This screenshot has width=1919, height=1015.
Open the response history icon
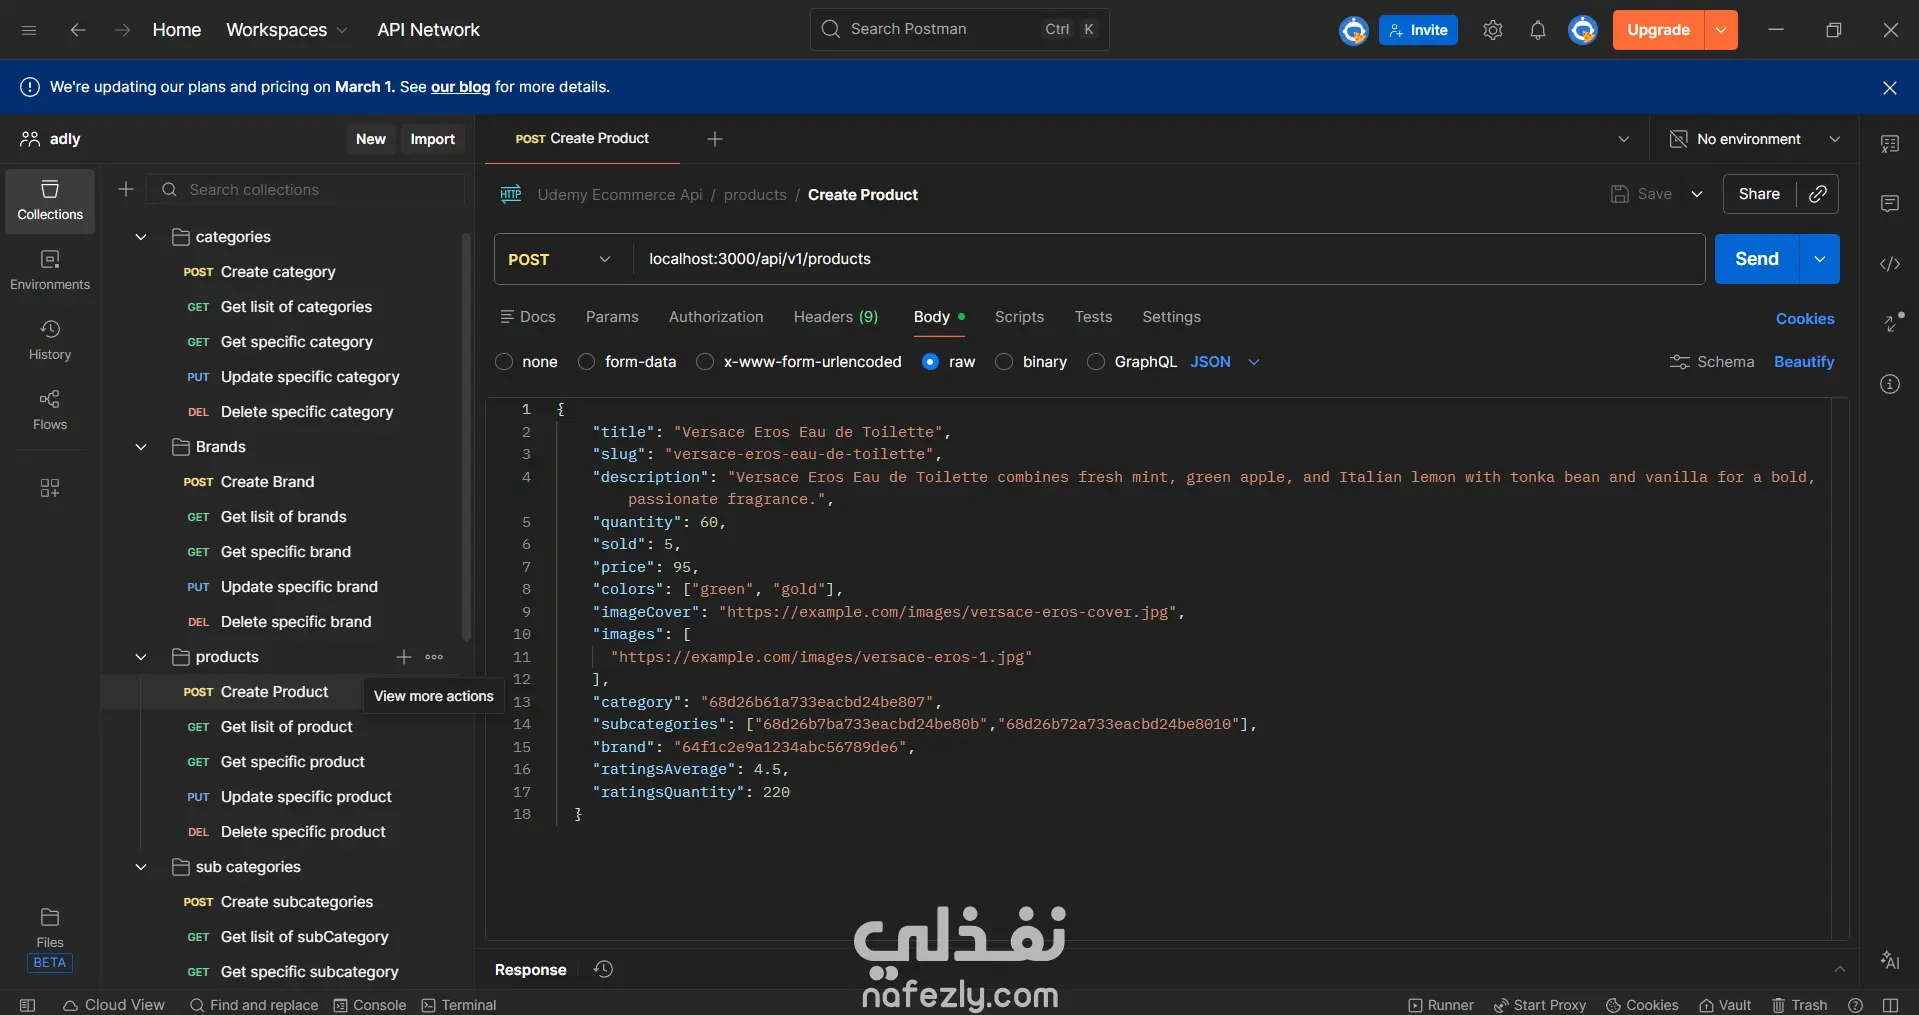tap(603, 969)
